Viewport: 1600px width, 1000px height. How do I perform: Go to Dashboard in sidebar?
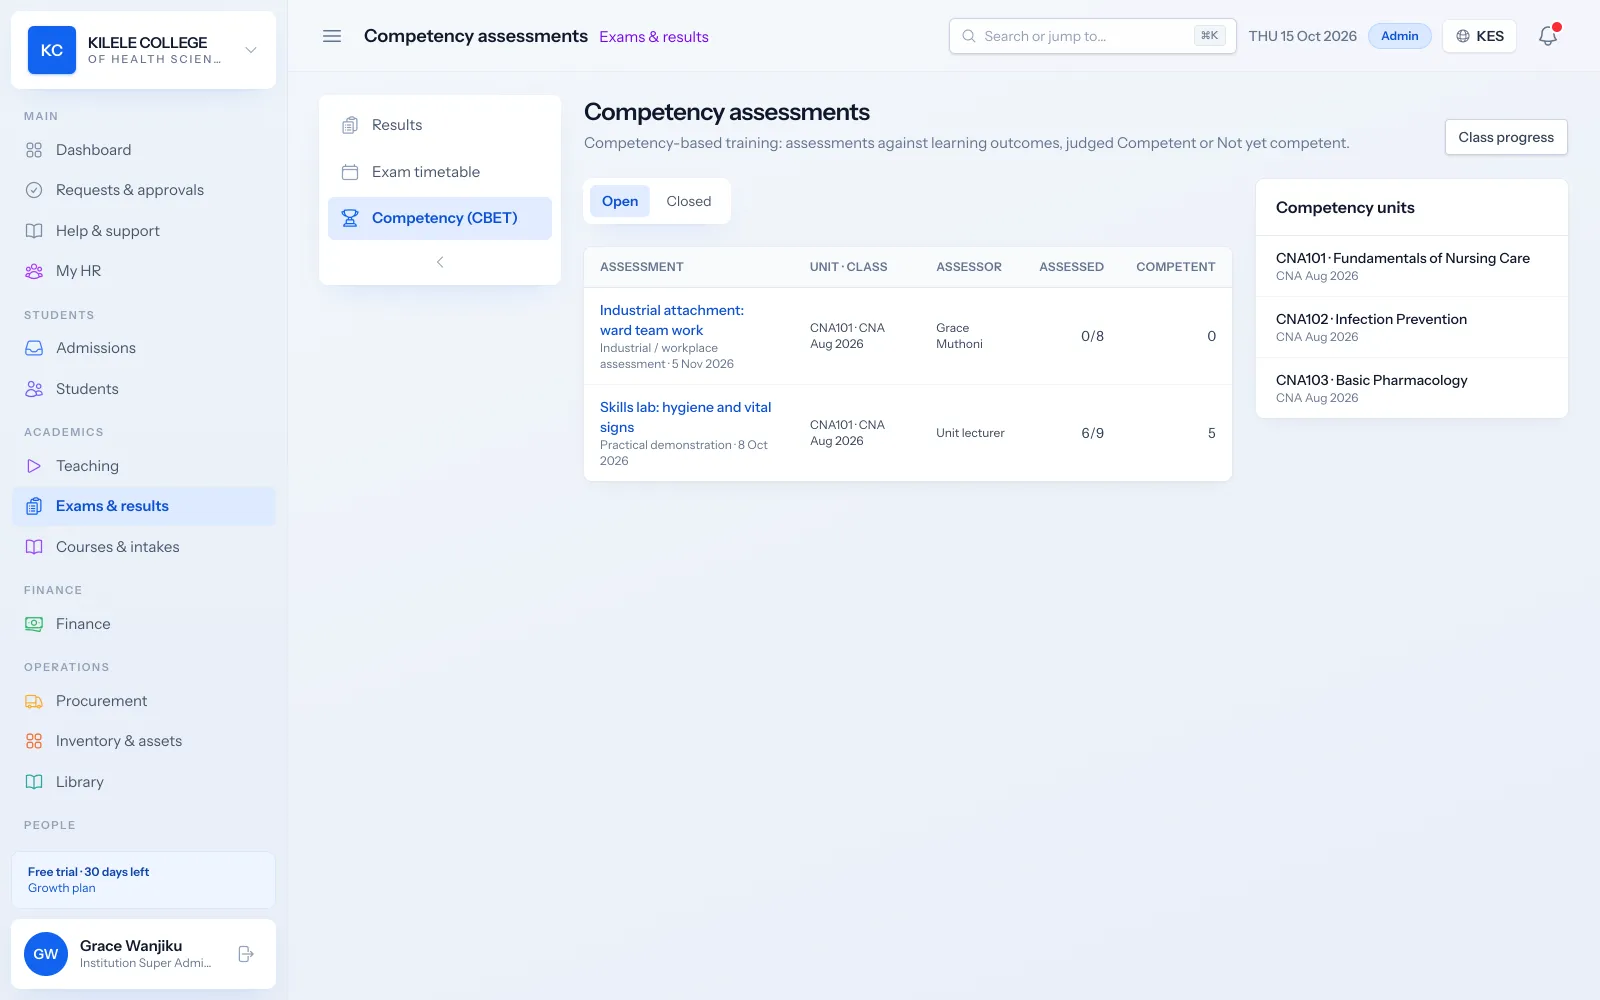tap(144, 150)
